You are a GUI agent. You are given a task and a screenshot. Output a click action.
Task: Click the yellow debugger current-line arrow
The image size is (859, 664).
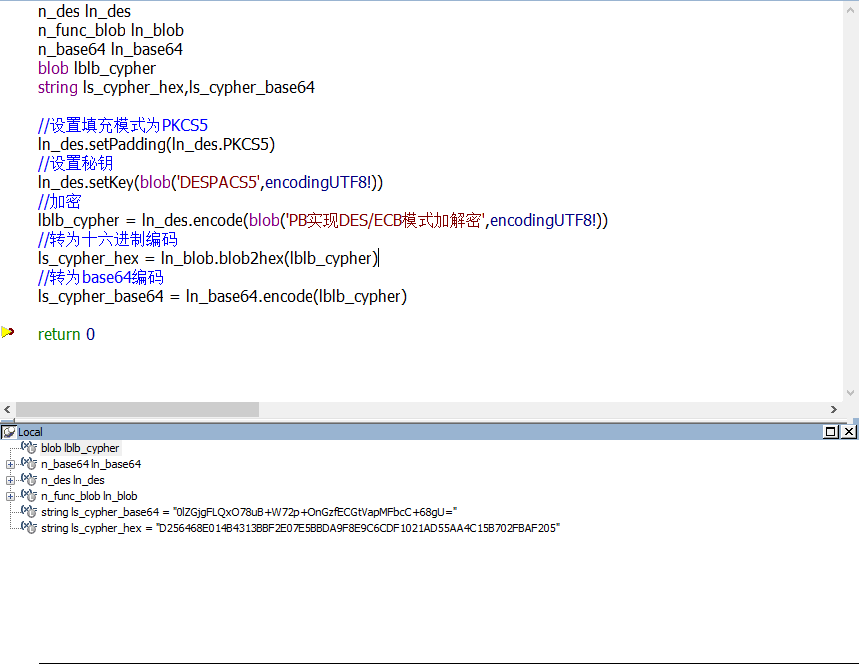(8, 332)
